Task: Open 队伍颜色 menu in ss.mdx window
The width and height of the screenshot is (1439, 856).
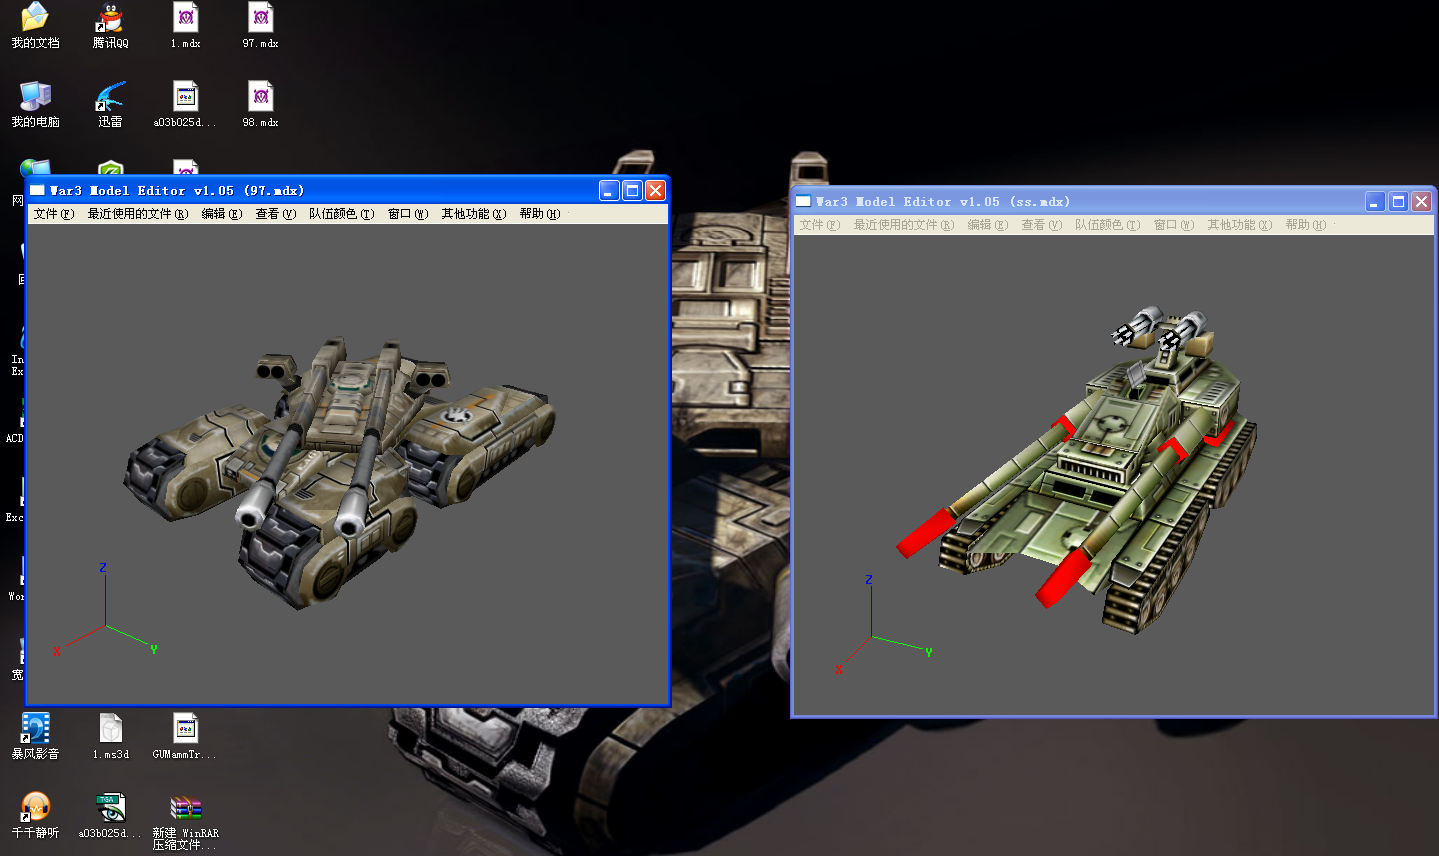Action: pyautogui.click(x=1108, y=225)
